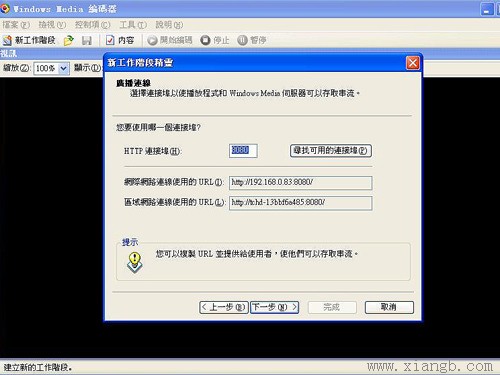Open the 檢視 menu

(x=52, y=25)
